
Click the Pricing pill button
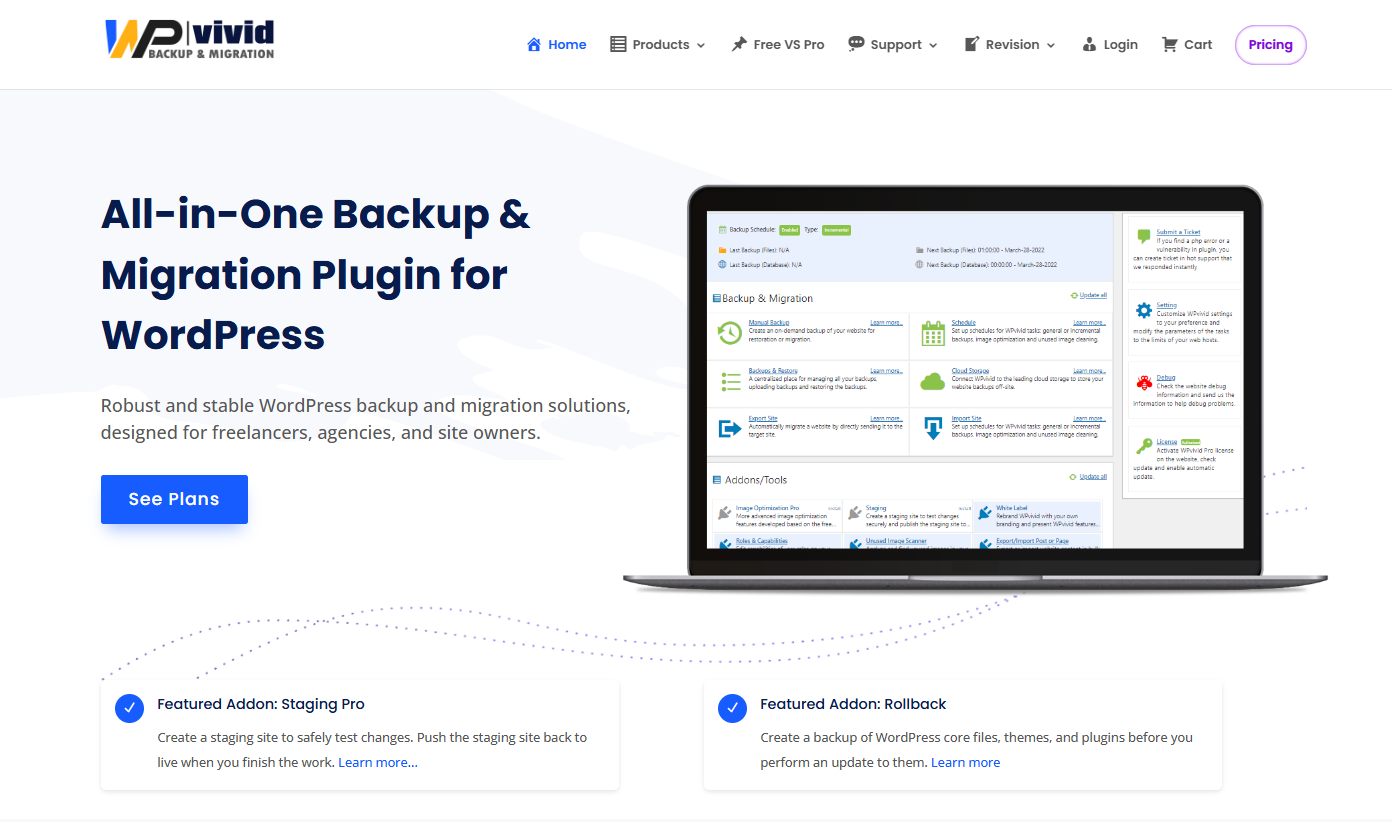click(x=1271, y=44)
